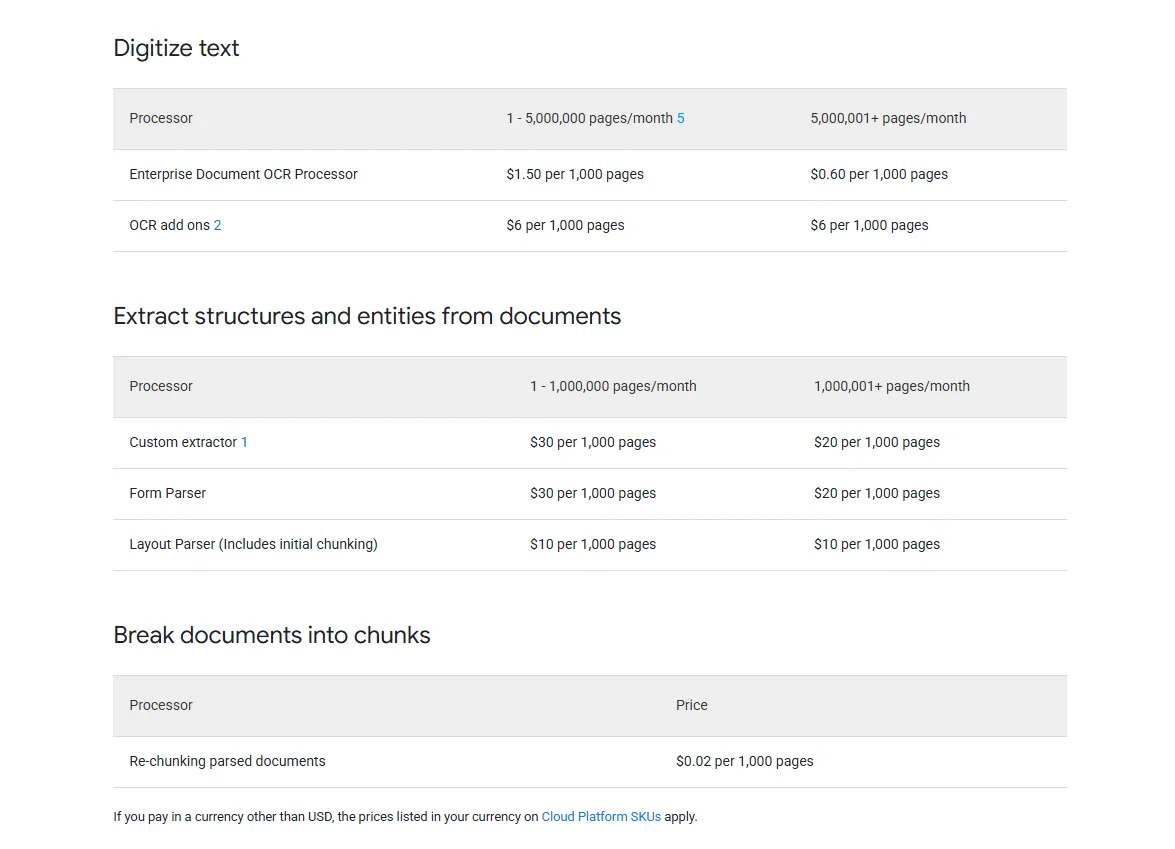The image size is (1175, 849).
Task: Click the 'Price' column header
Action: pyautogui.click(x=692, y=706)
